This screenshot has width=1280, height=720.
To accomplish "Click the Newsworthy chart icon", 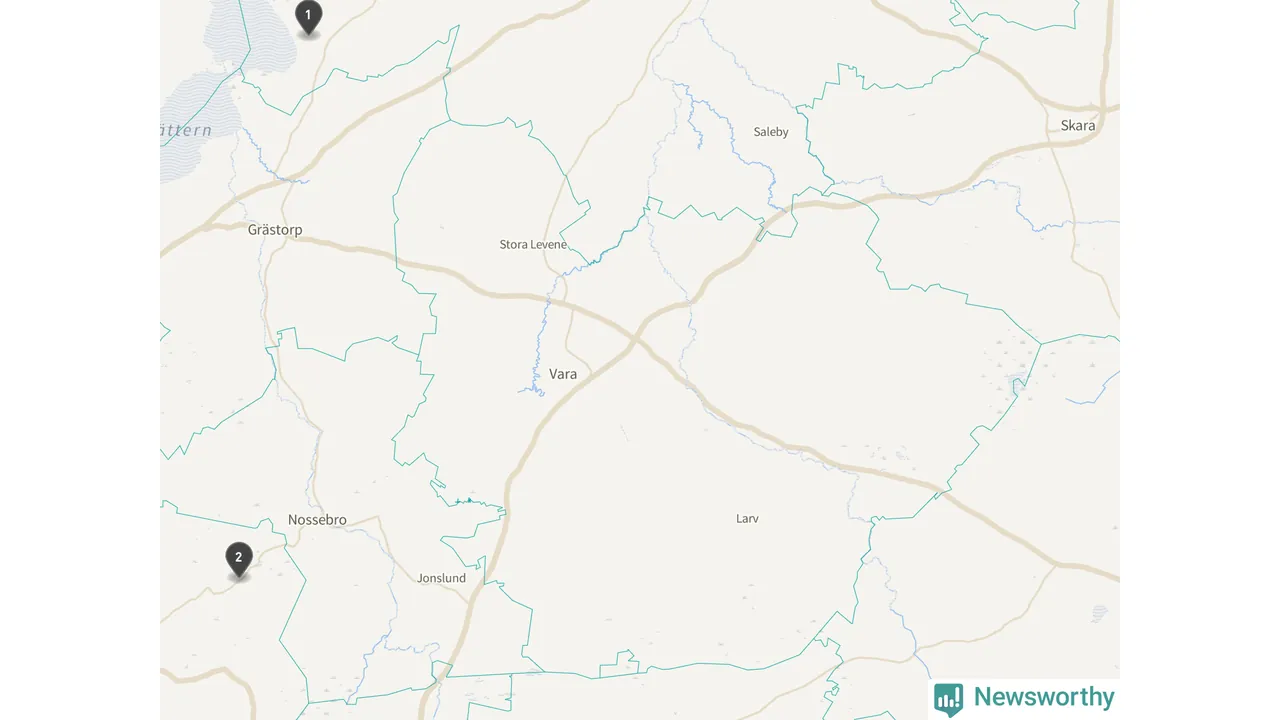I will tap(948, 698).
